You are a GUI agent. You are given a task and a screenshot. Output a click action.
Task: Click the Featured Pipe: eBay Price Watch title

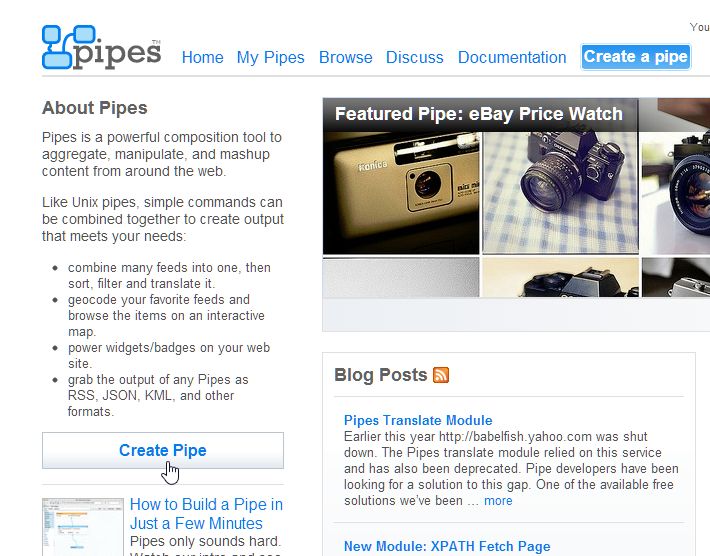[x=479, y=114]
